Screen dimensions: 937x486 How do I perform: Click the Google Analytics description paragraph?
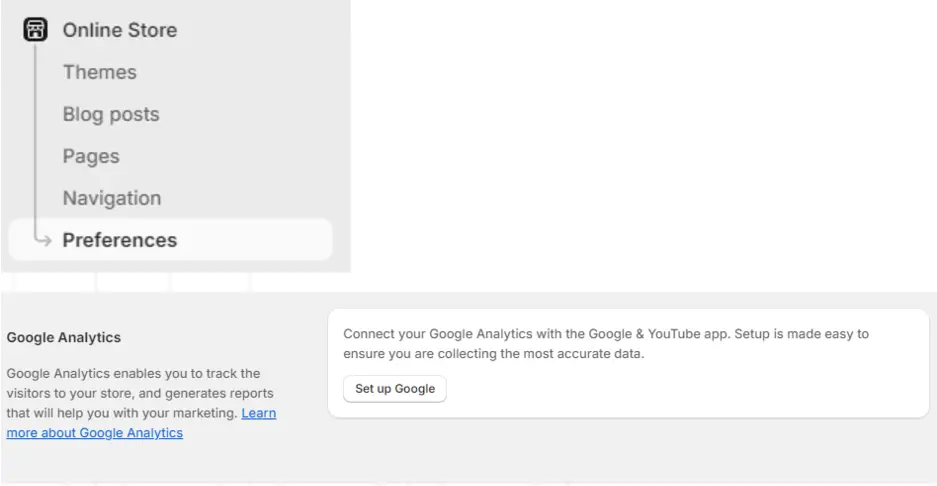pyautogui.click(x=141, y=403)
